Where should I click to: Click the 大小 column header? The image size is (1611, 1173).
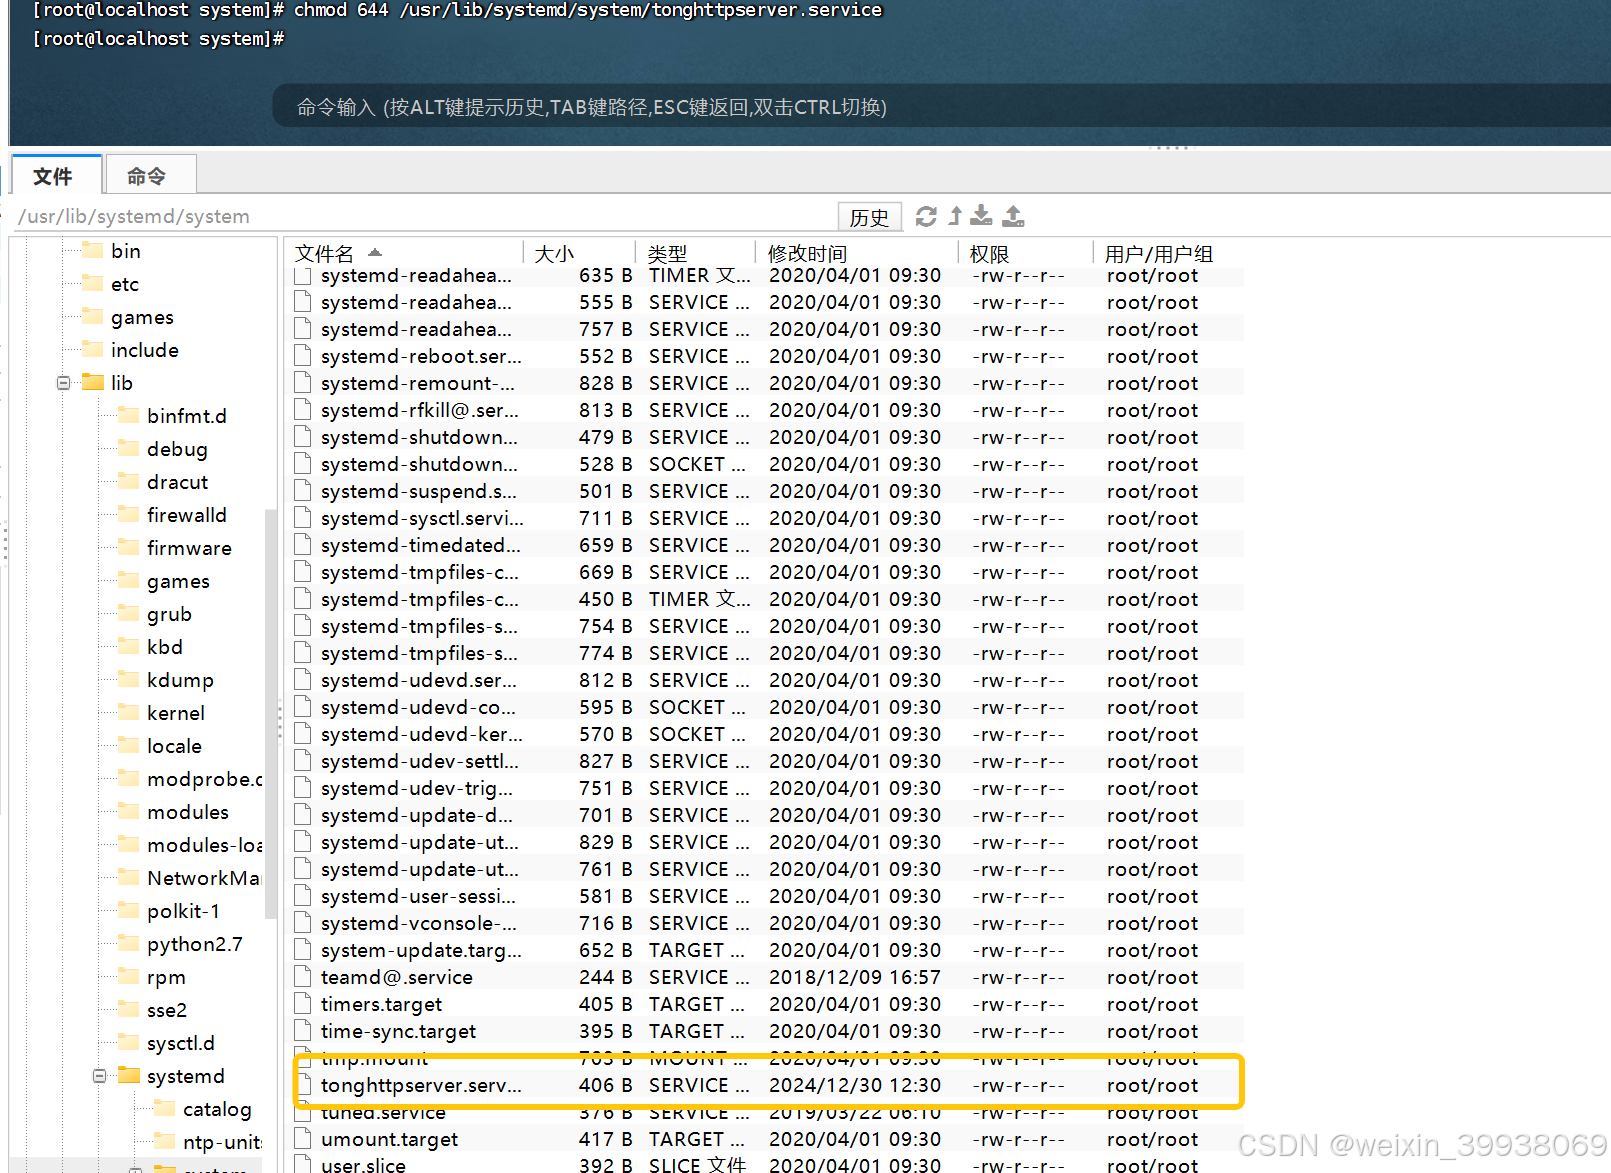[554, 252]
